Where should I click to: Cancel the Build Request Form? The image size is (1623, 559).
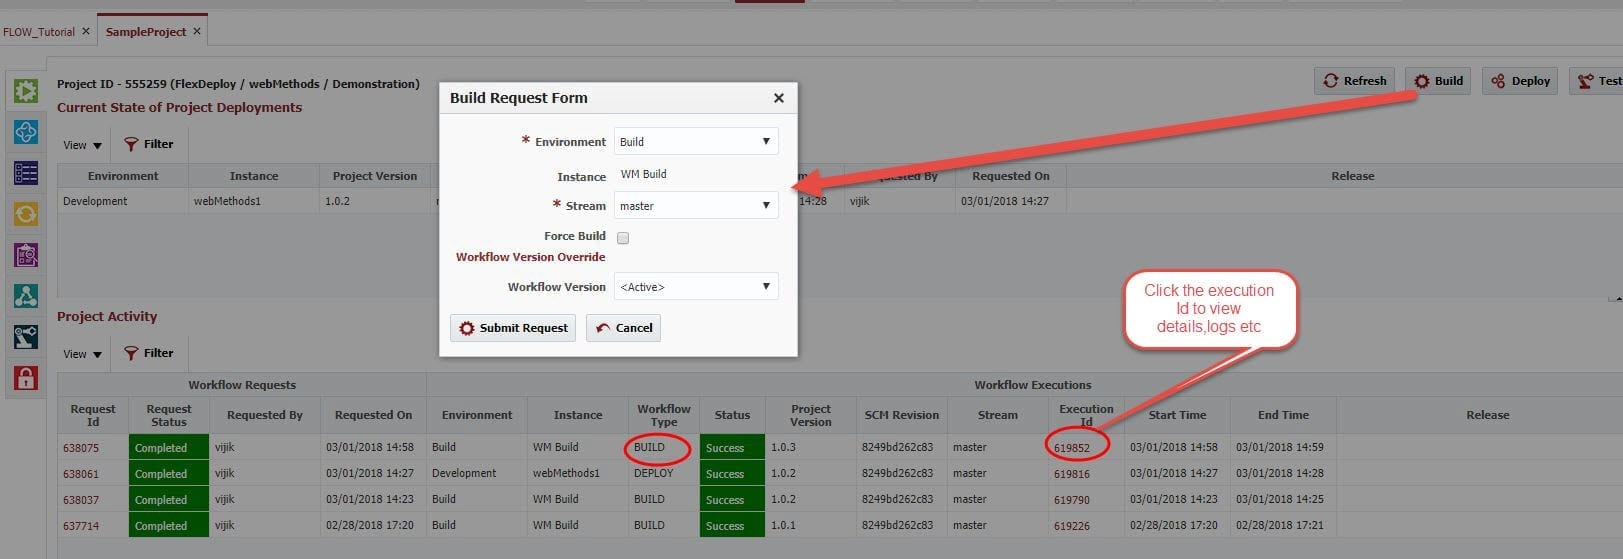(623, 328)
